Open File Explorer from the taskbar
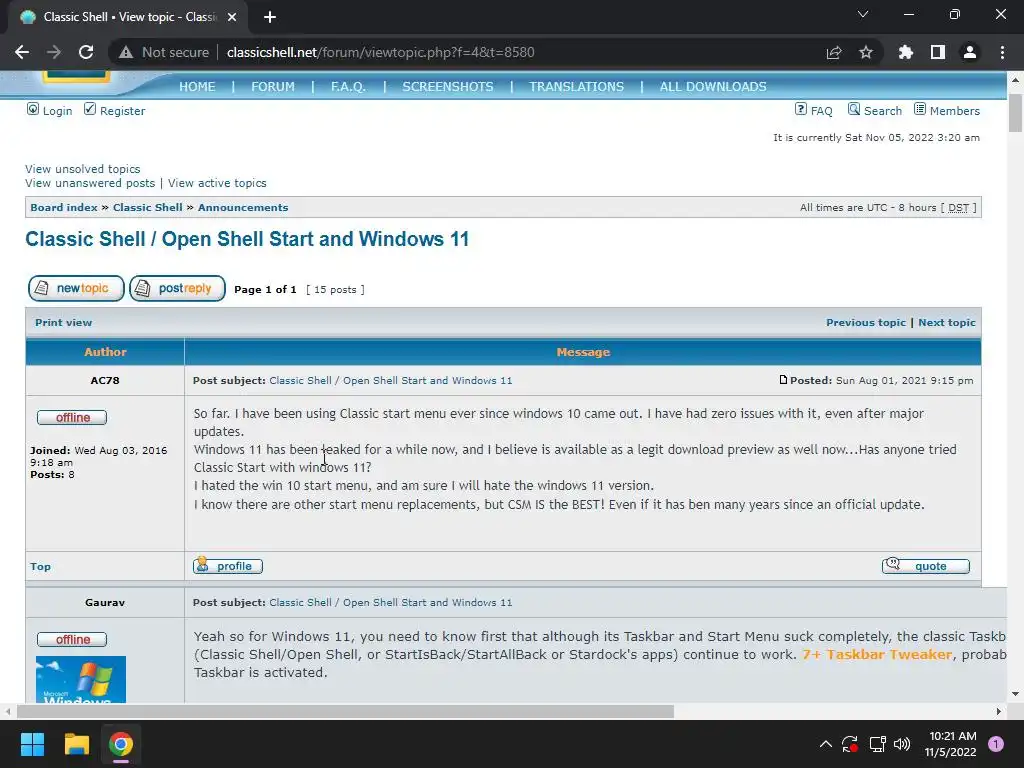 click(76, 744)
